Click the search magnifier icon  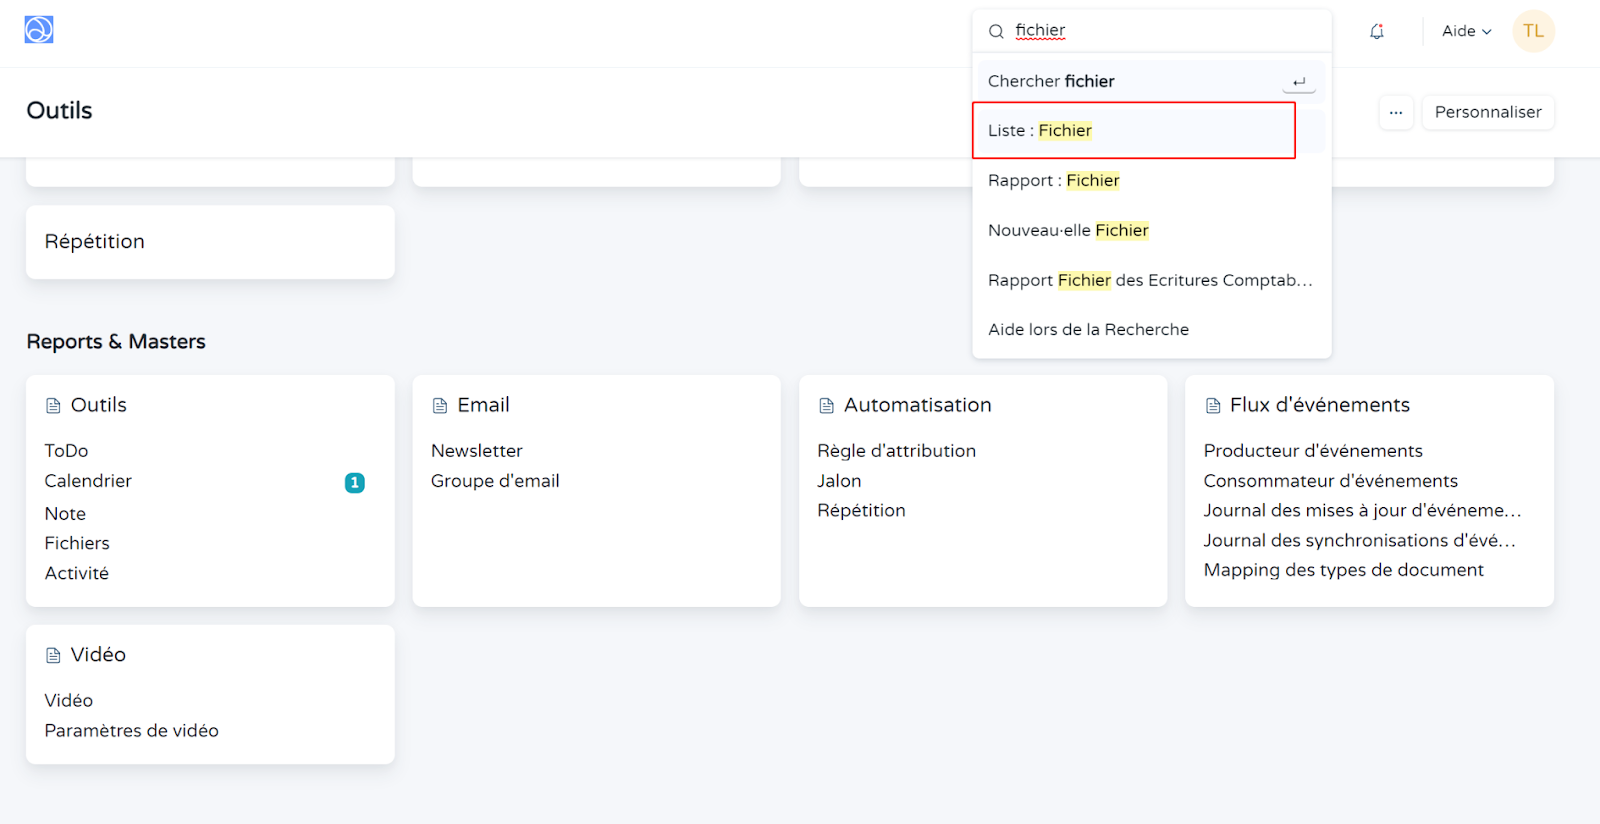tap(996, 31)
